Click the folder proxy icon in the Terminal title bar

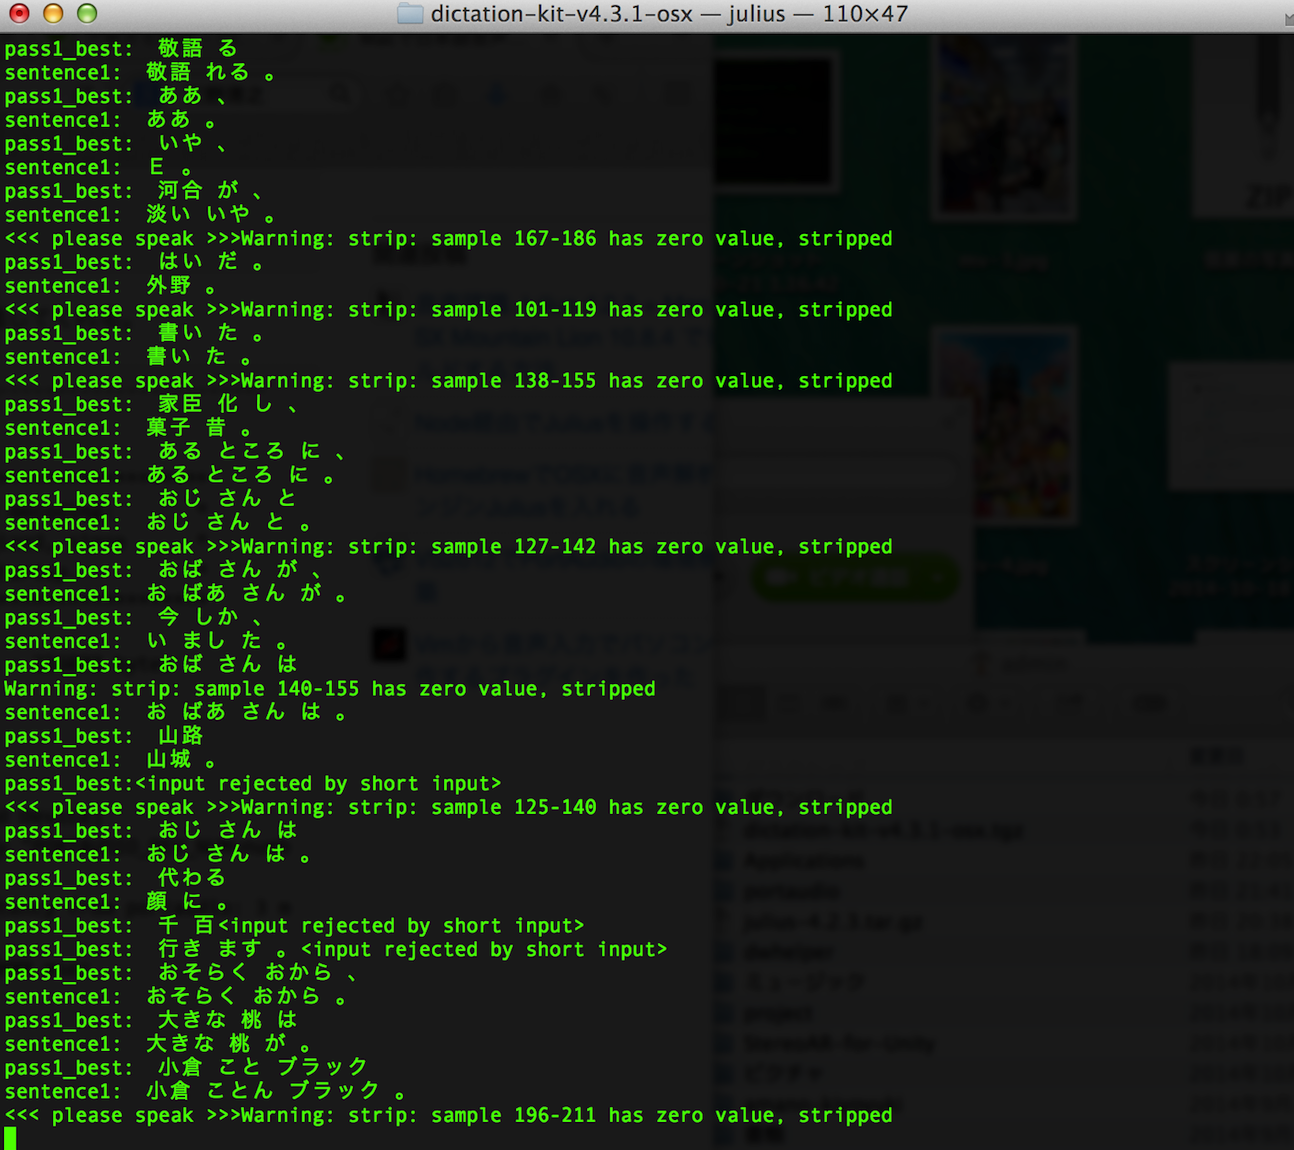coord(411,14)
